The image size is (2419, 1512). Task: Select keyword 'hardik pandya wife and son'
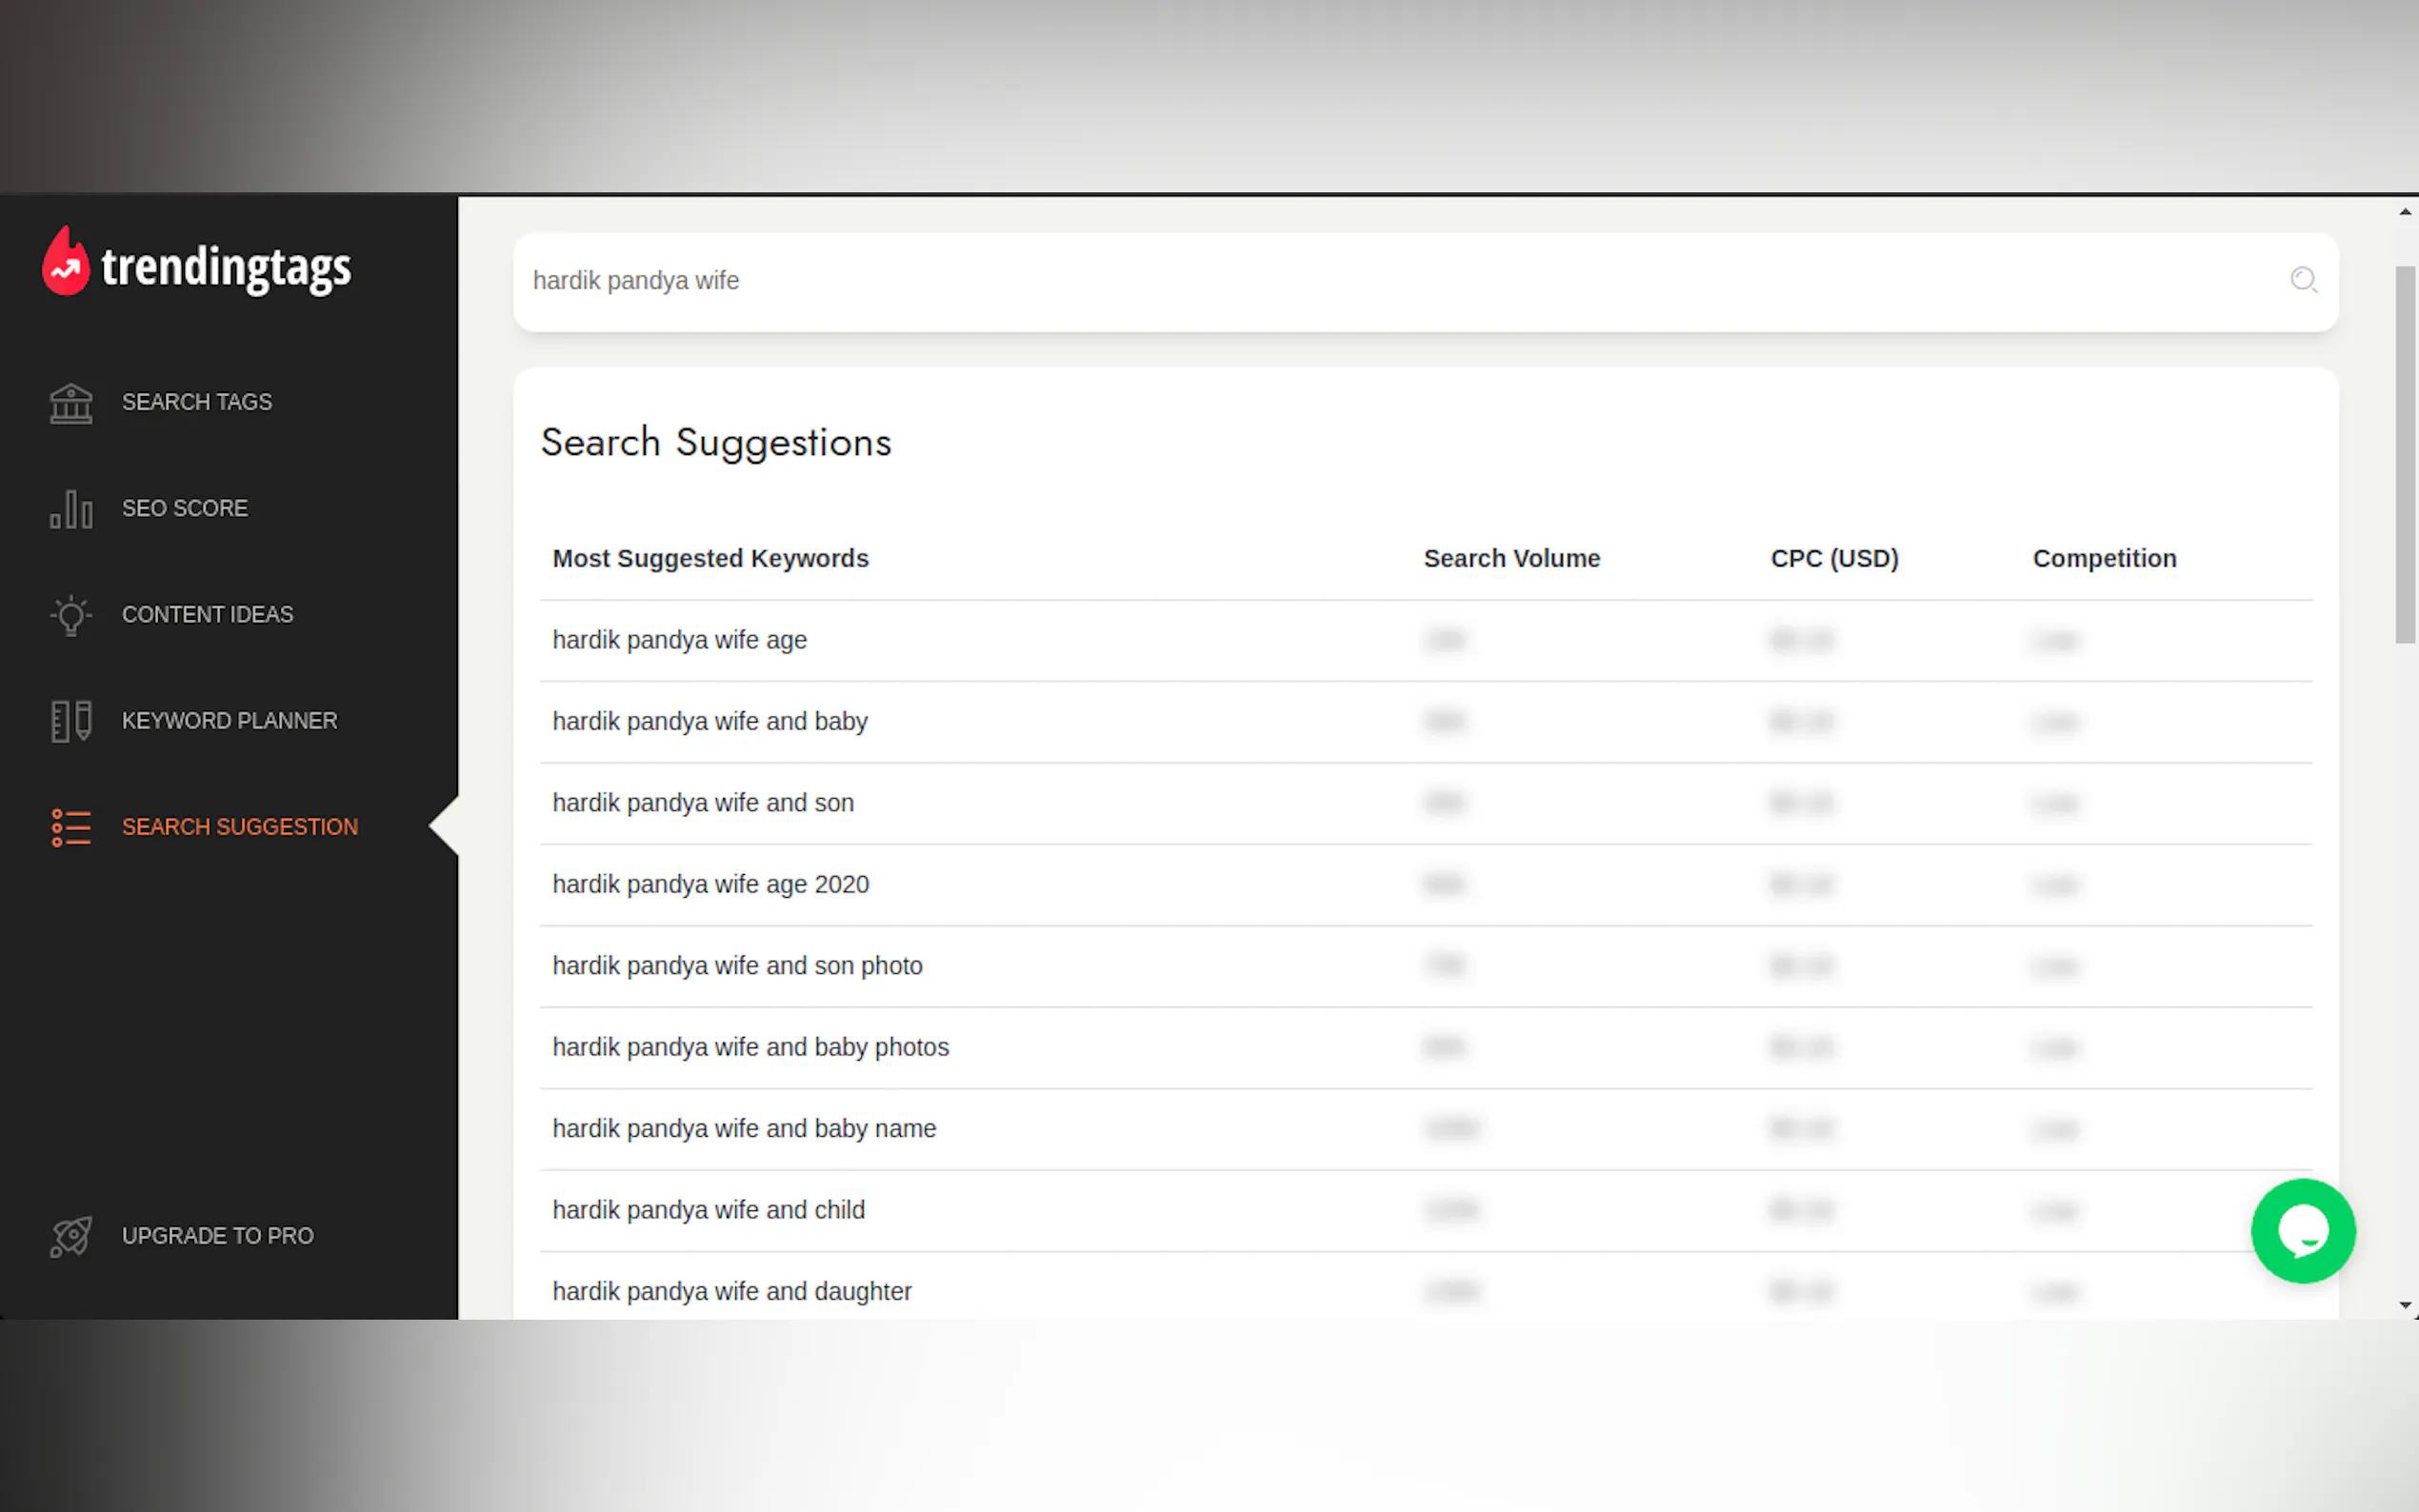pyautogui.click(x=703, y=803)
